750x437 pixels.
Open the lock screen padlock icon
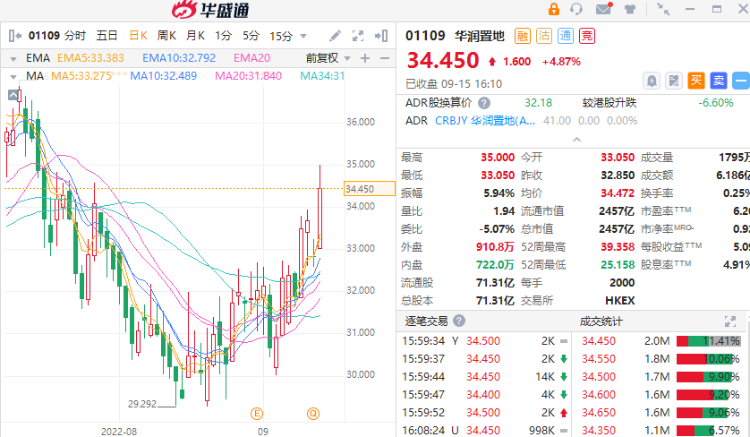tap(553, 9)
